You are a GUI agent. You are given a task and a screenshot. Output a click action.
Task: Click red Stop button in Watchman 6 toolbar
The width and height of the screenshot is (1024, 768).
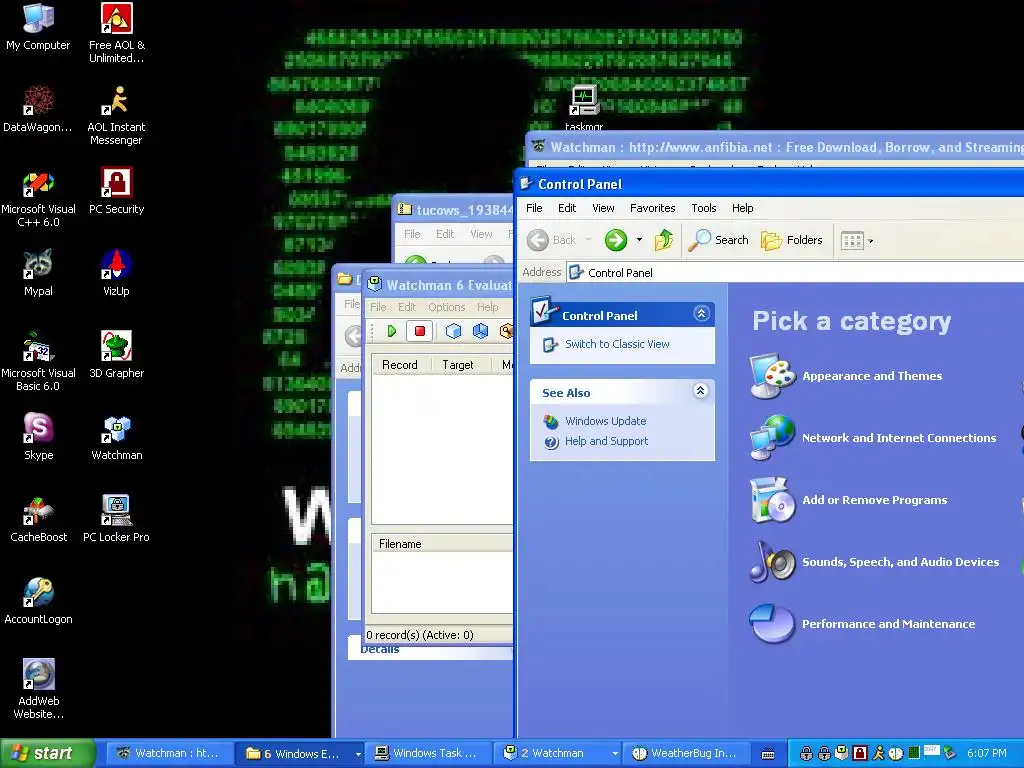(x=420, y=331)
